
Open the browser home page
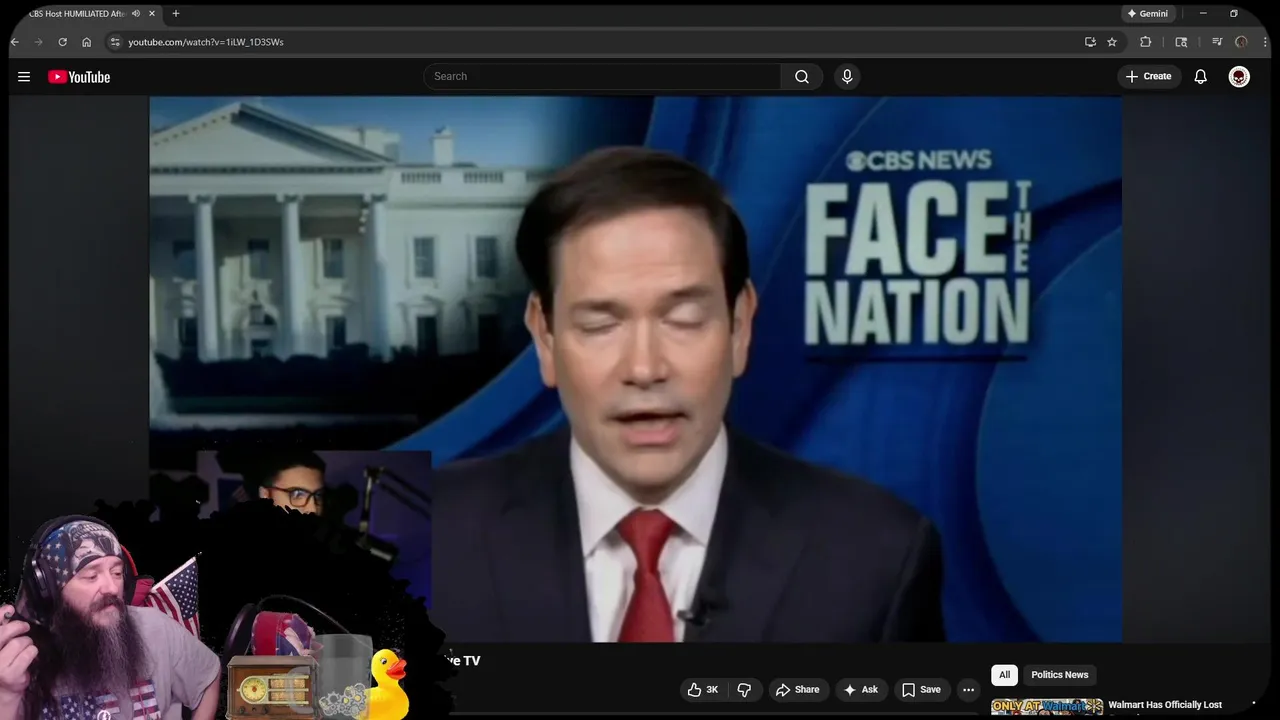click(x=87, y=42)
